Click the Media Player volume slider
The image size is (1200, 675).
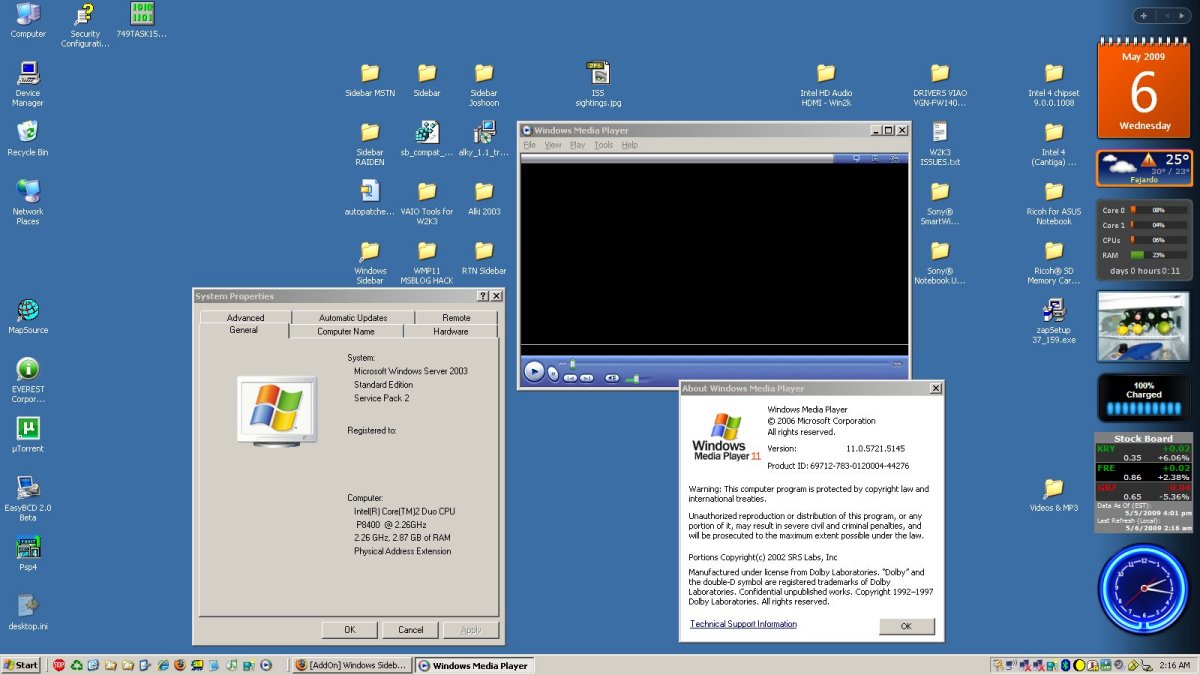tap(637, 379)
